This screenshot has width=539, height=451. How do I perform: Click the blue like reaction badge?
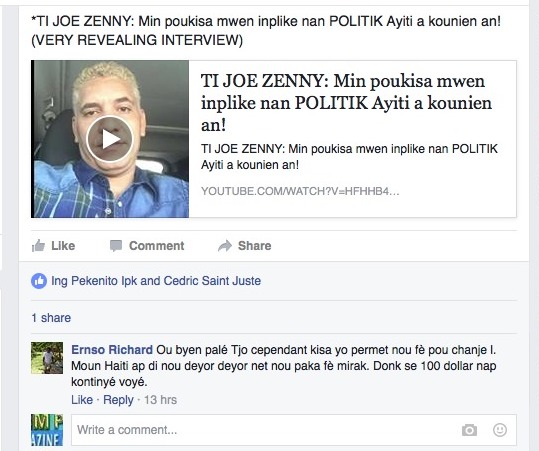pos(39,281)
